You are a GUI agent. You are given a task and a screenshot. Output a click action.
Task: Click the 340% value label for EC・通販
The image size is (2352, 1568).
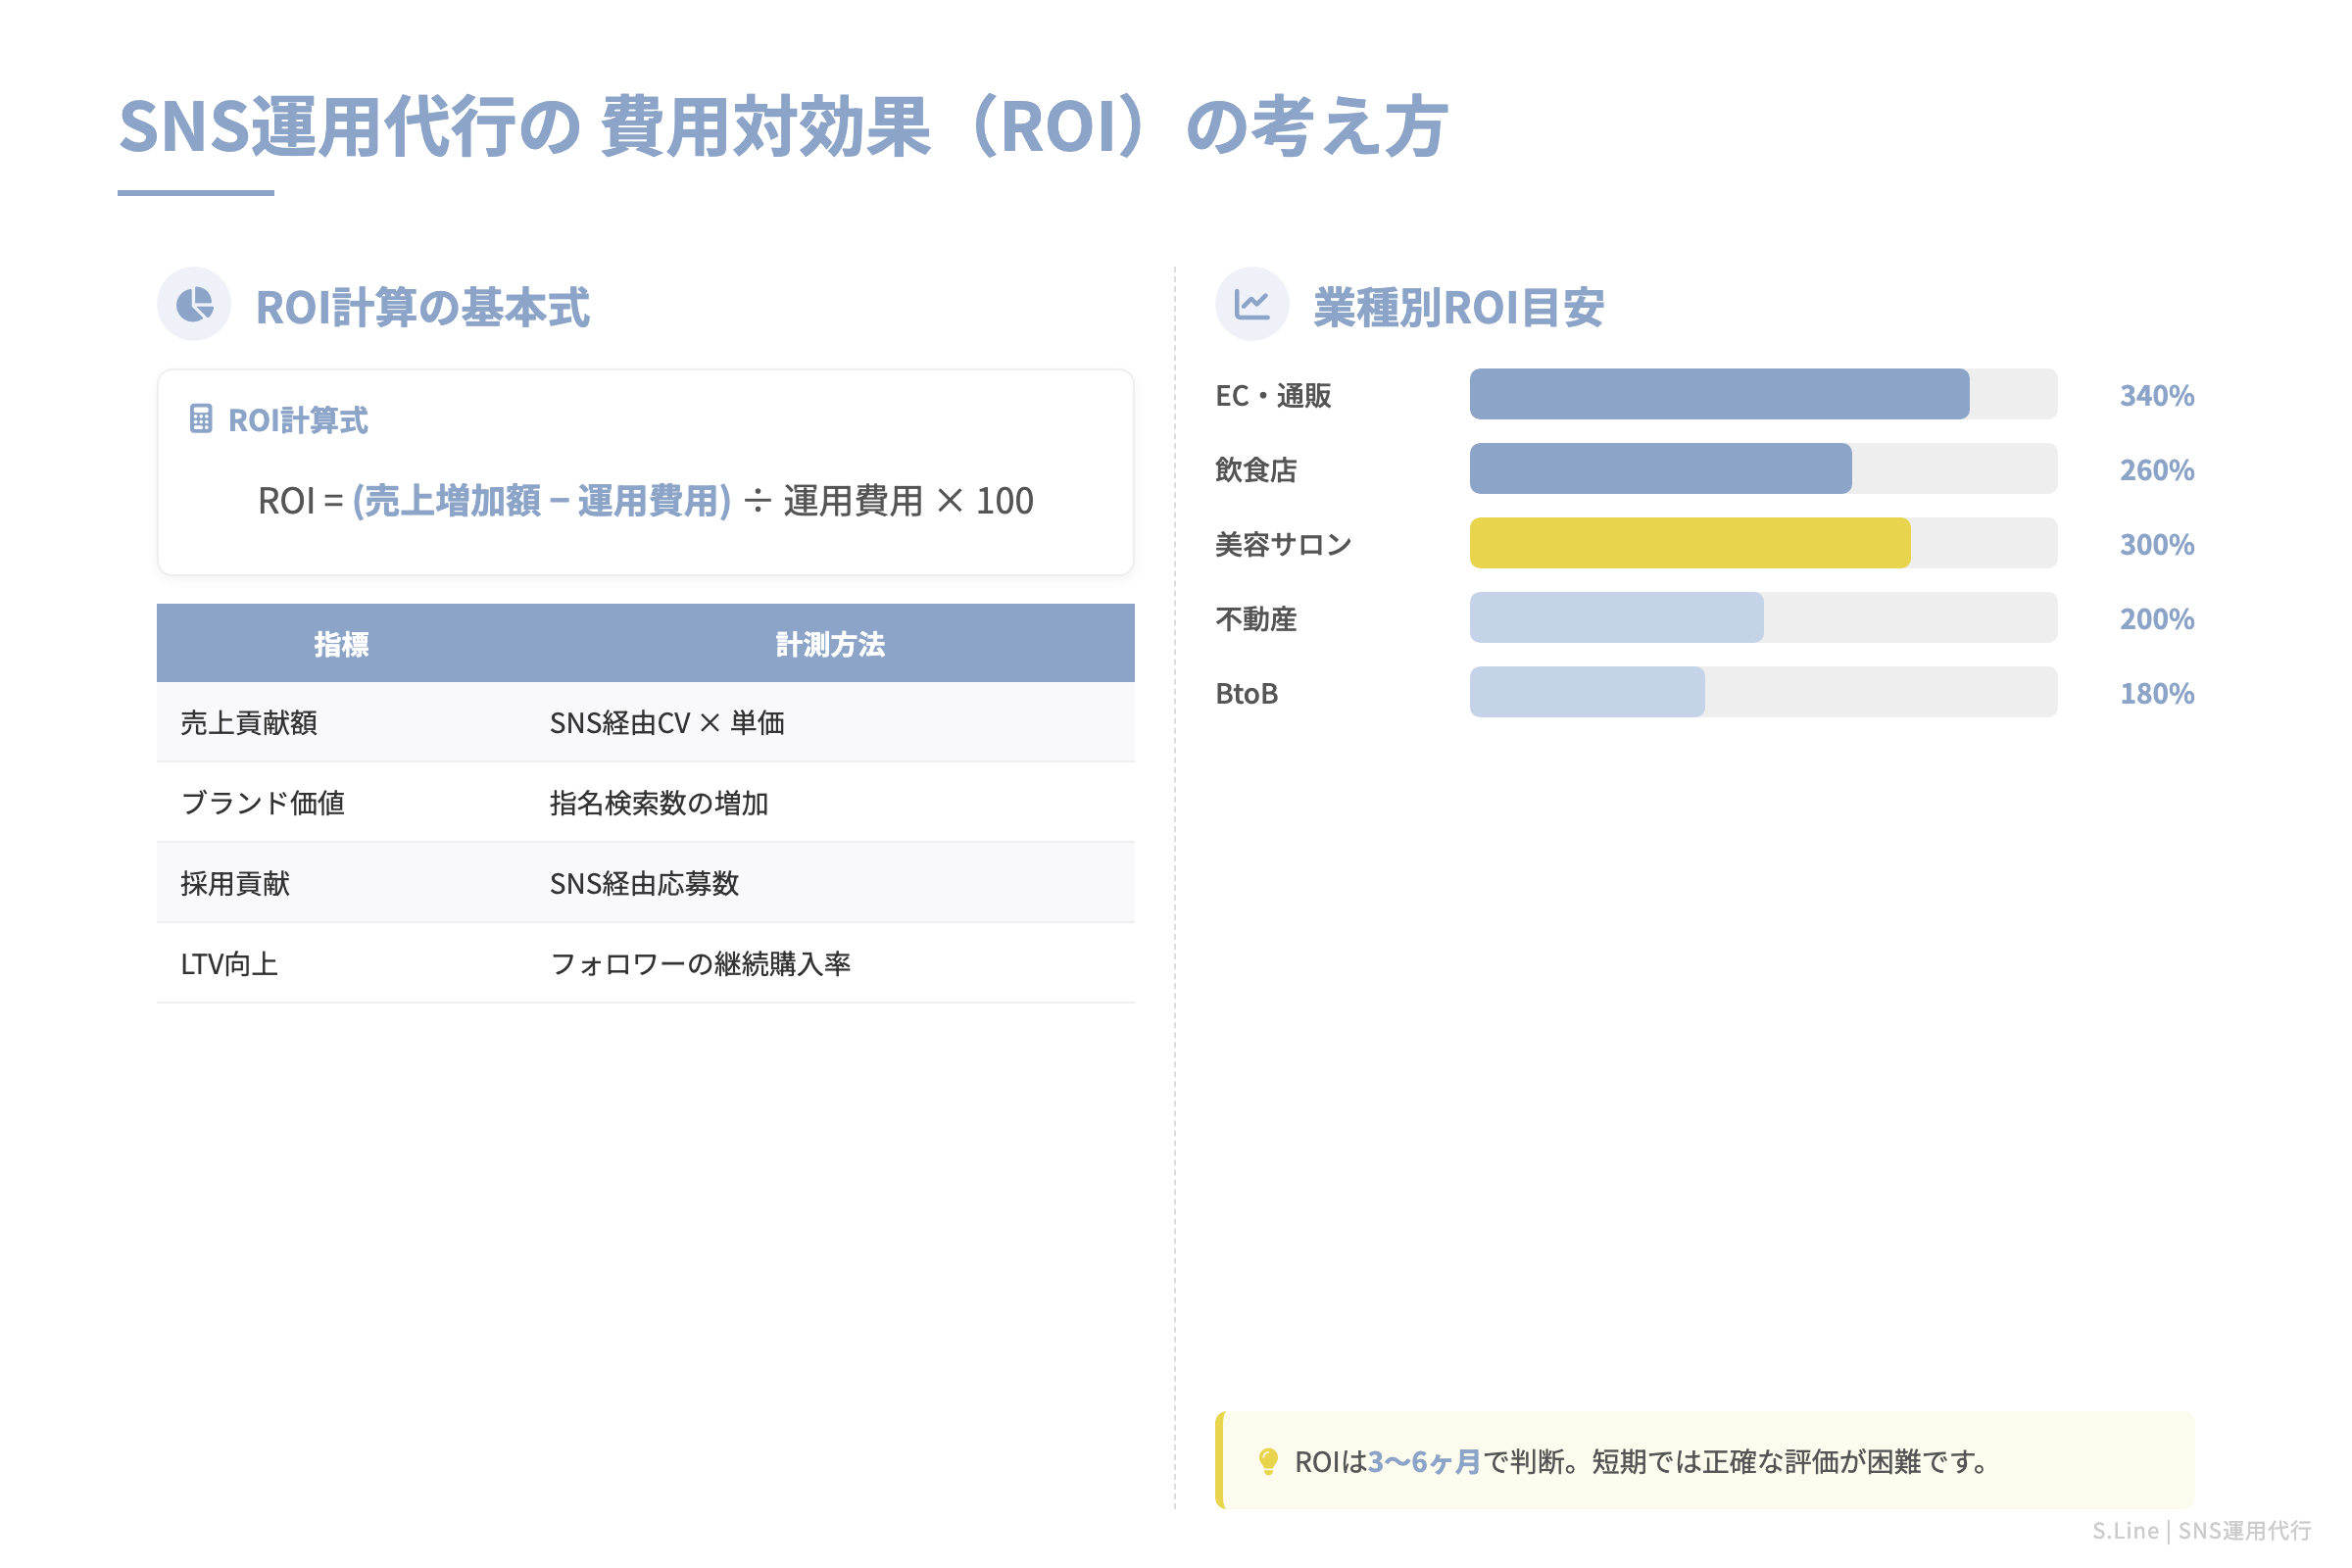click(x=2157, y=395)
